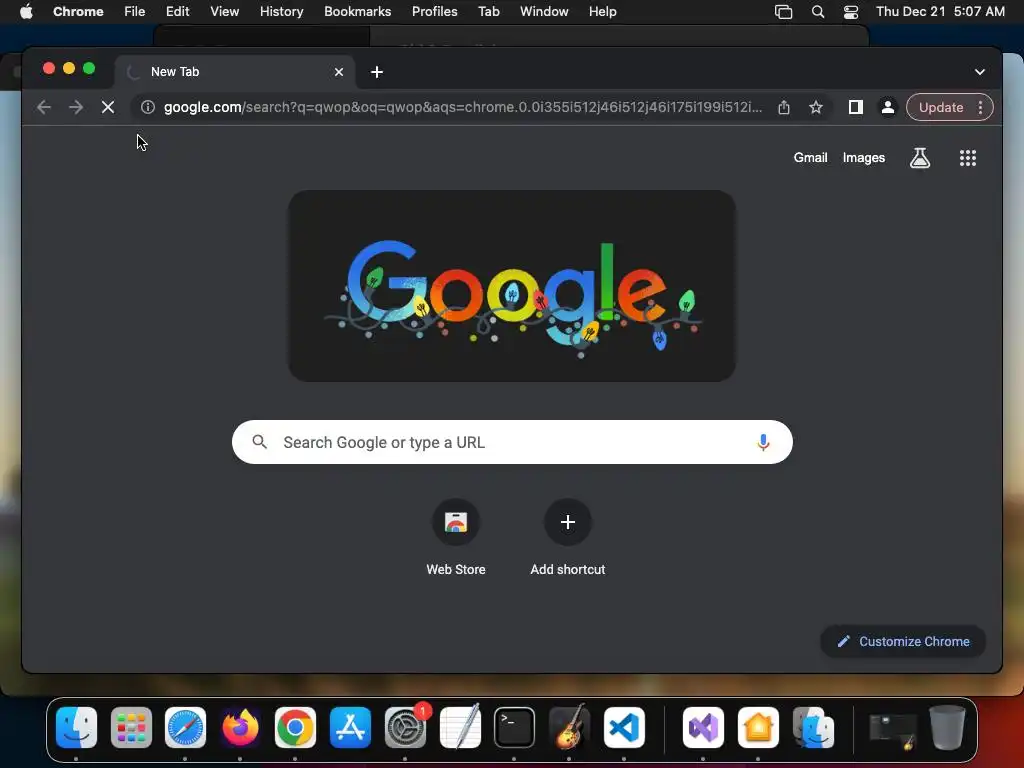Screen dimensions: 1024x768
Task: Bookmark this tab with star icon
Action: (816, 107)
